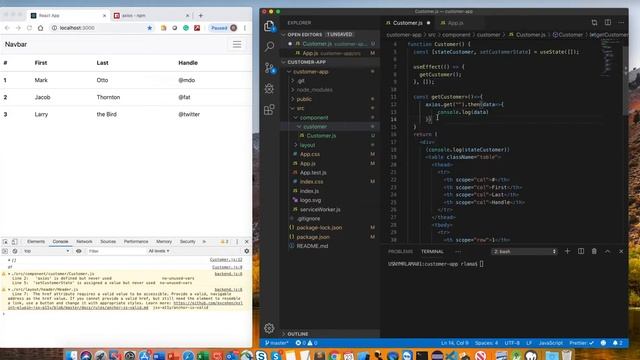Image resolution: width=640 pixels, height=360 pixels.
Task: Open a new Chrome tab
Action: tap(200, 16)
